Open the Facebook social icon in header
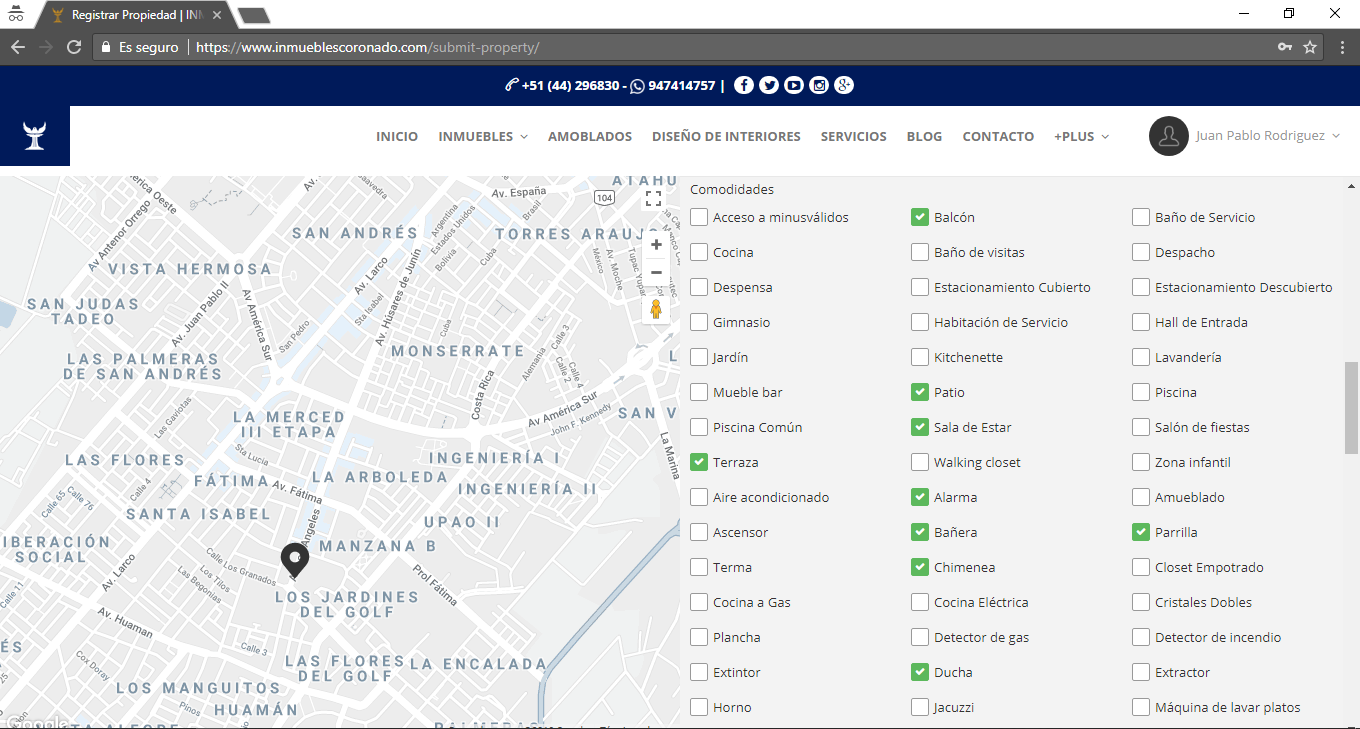The width and height of the screenshot is (1360, 729). [x=743, y=85]
